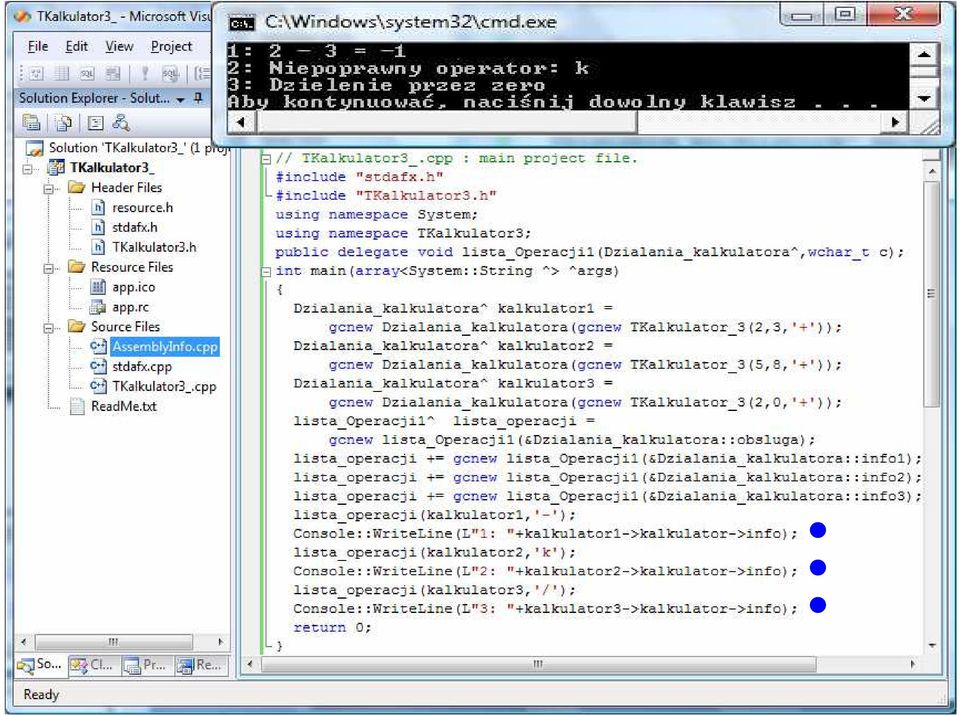This screenshot has height=716, width=960.
Task: Click the 'lista_operacji(kalkulator2,'k');' line
Action: pyautogui.click(x=435, y=553)
